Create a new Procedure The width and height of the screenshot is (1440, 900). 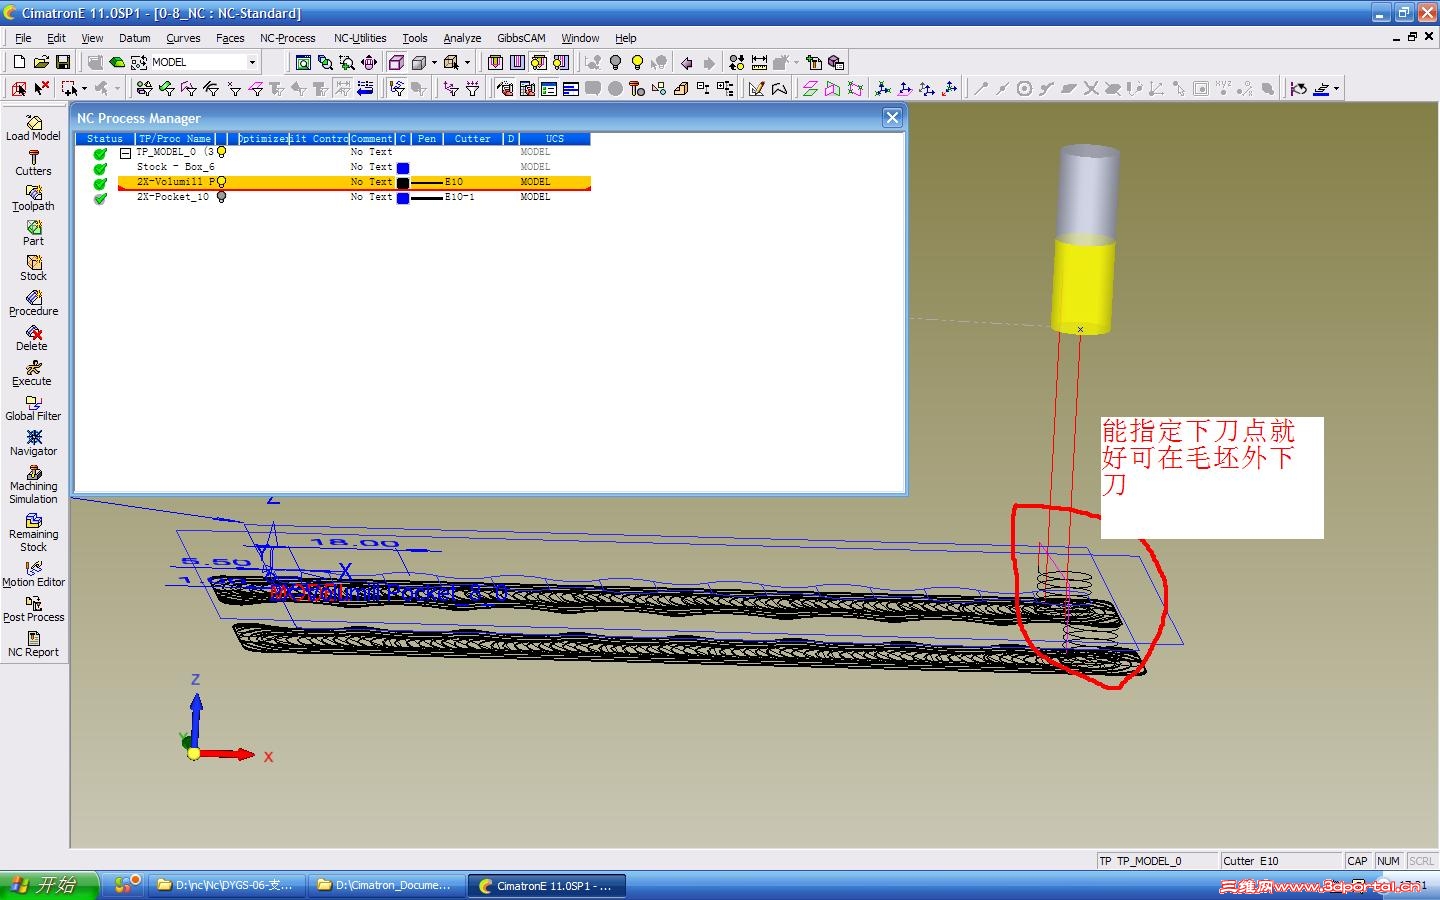pyautogui.click(x=34, y=303)
